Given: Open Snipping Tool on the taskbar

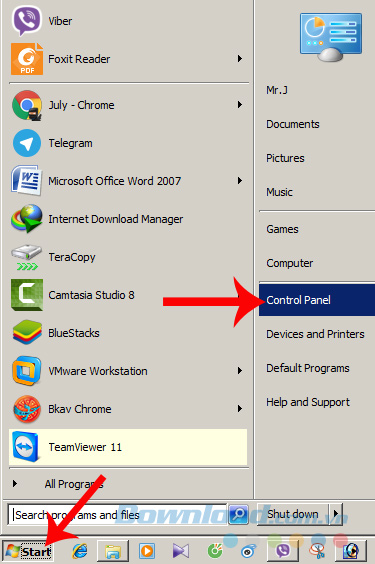Looking at the screenshot, I should click(317, 551).
